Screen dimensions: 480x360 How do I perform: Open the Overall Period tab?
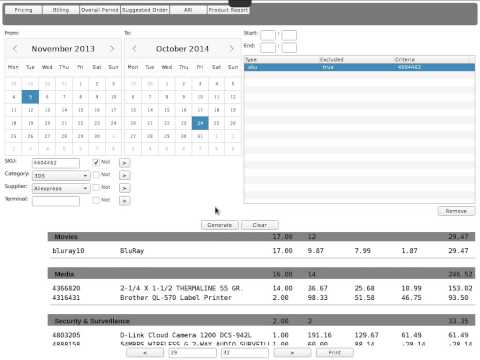[100, 10]
